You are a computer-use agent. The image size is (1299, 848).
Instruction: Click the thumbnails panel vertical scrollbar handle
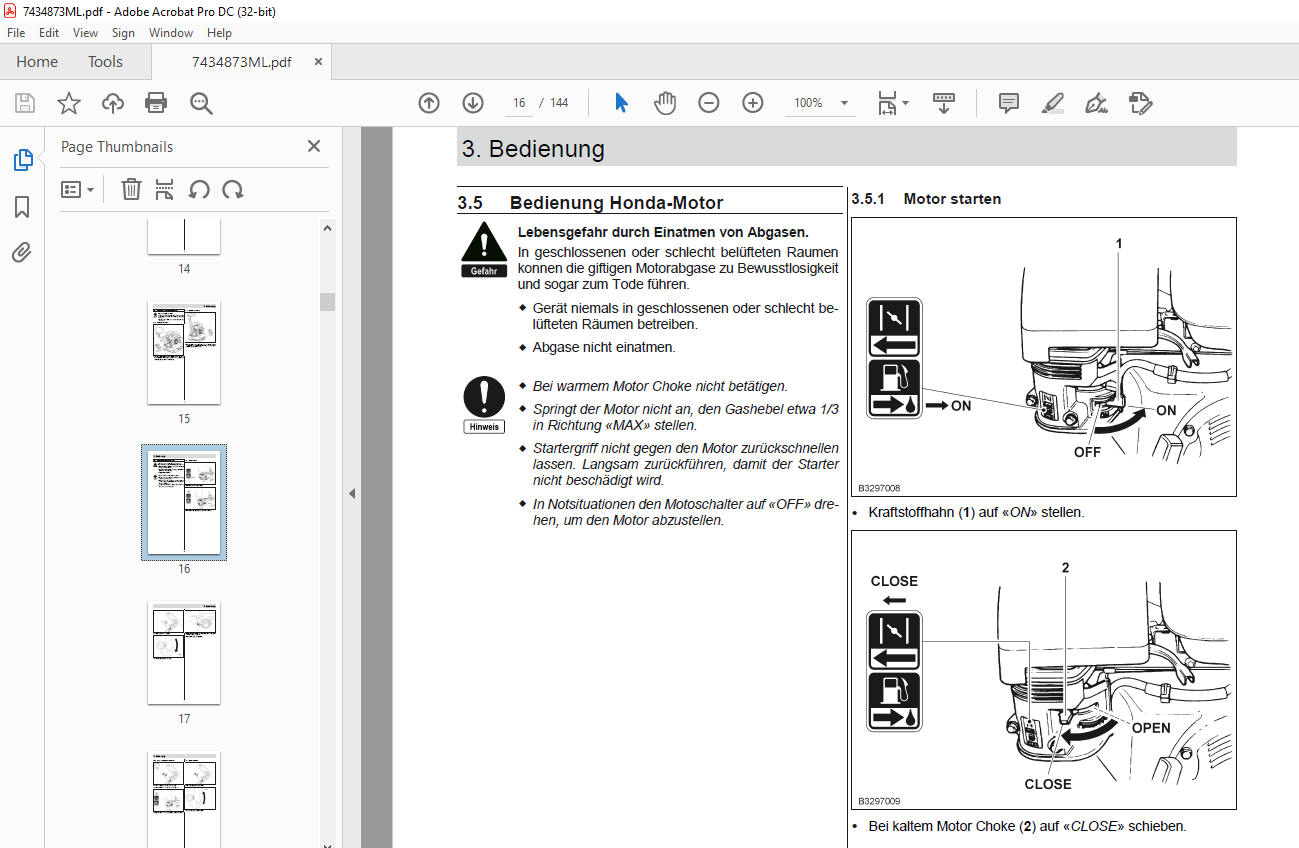(327, 302)
